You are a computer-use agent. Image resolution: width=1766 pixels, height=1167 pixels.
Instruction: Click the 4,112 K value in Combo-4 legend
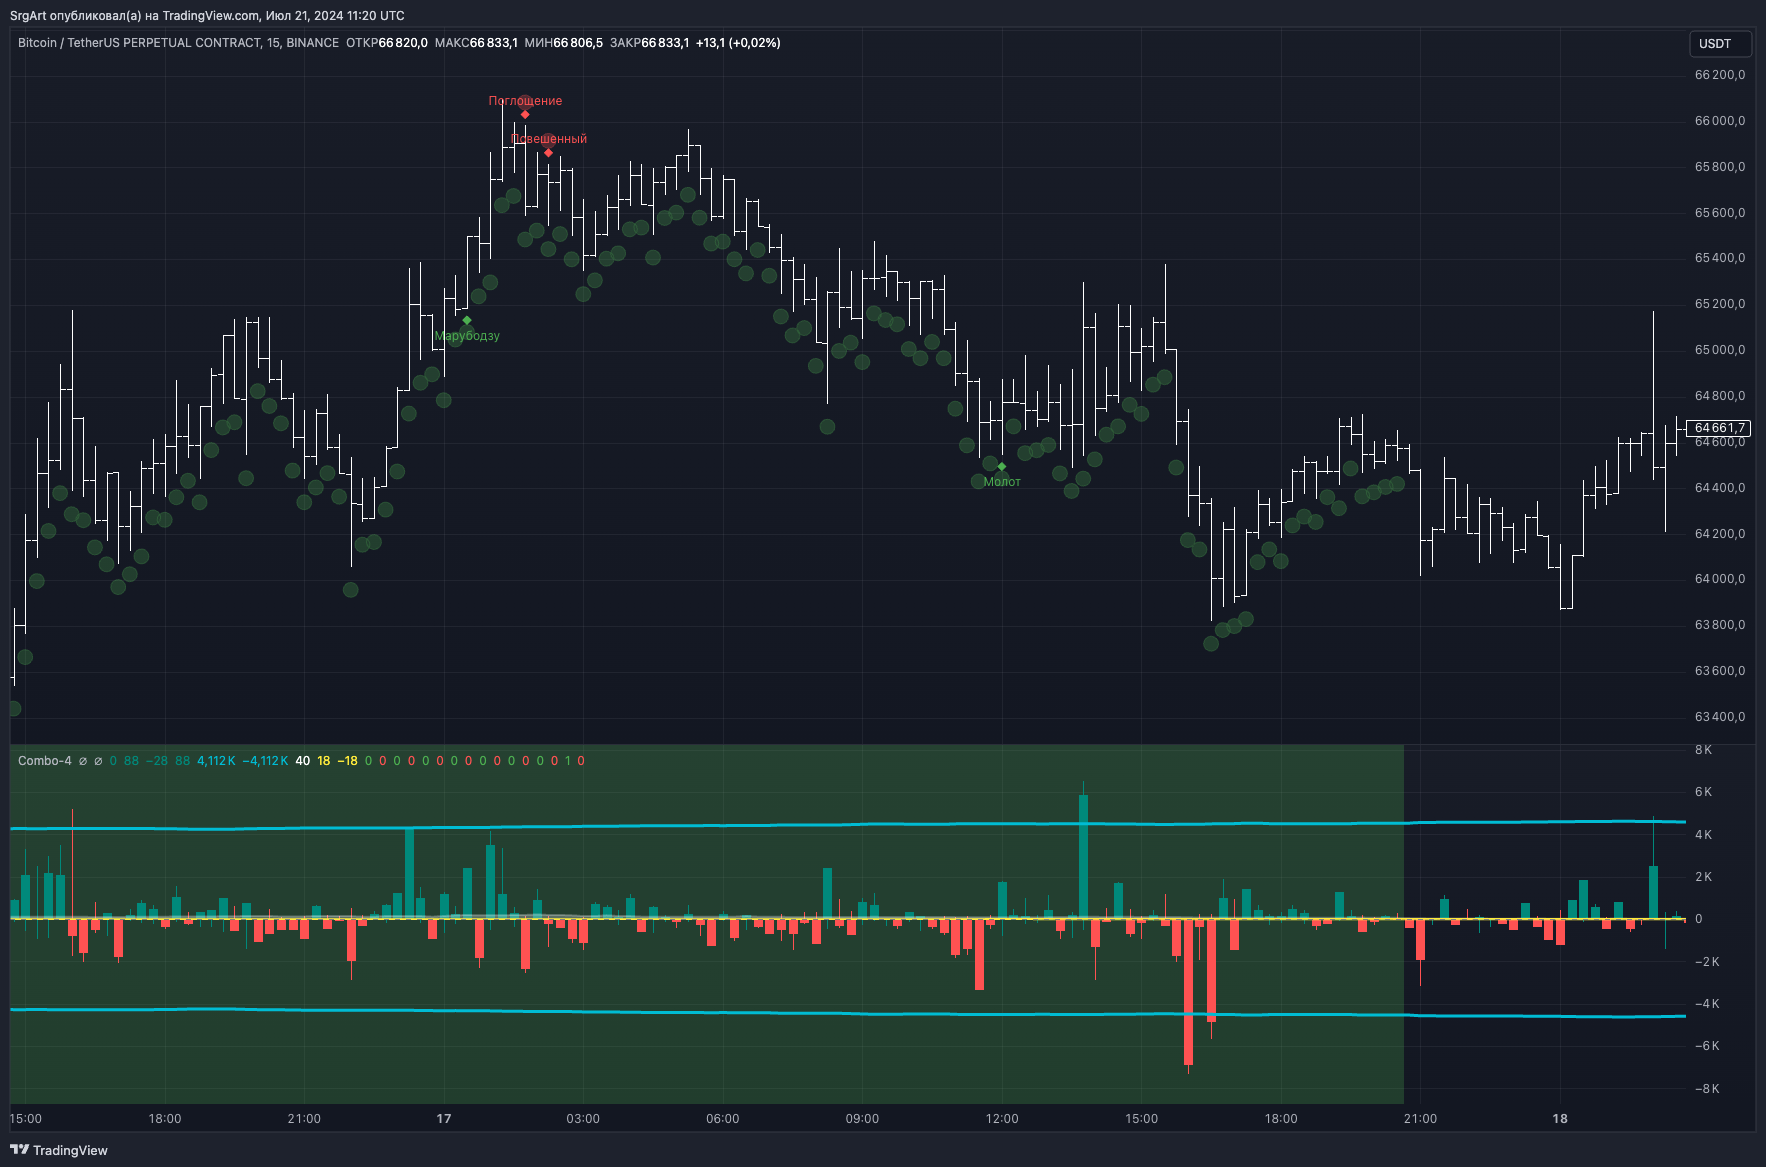pos(216,761)
